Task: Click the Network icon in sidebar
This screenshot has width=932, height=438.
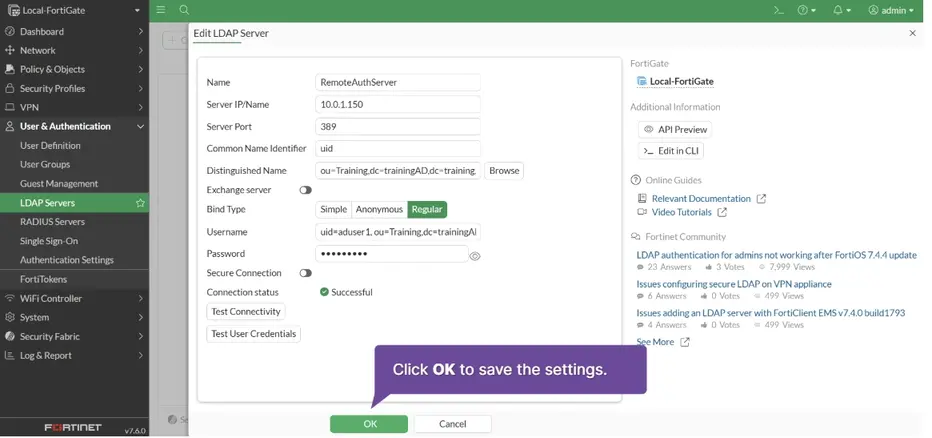Action: pyautogui.click(x=10, y=50)
